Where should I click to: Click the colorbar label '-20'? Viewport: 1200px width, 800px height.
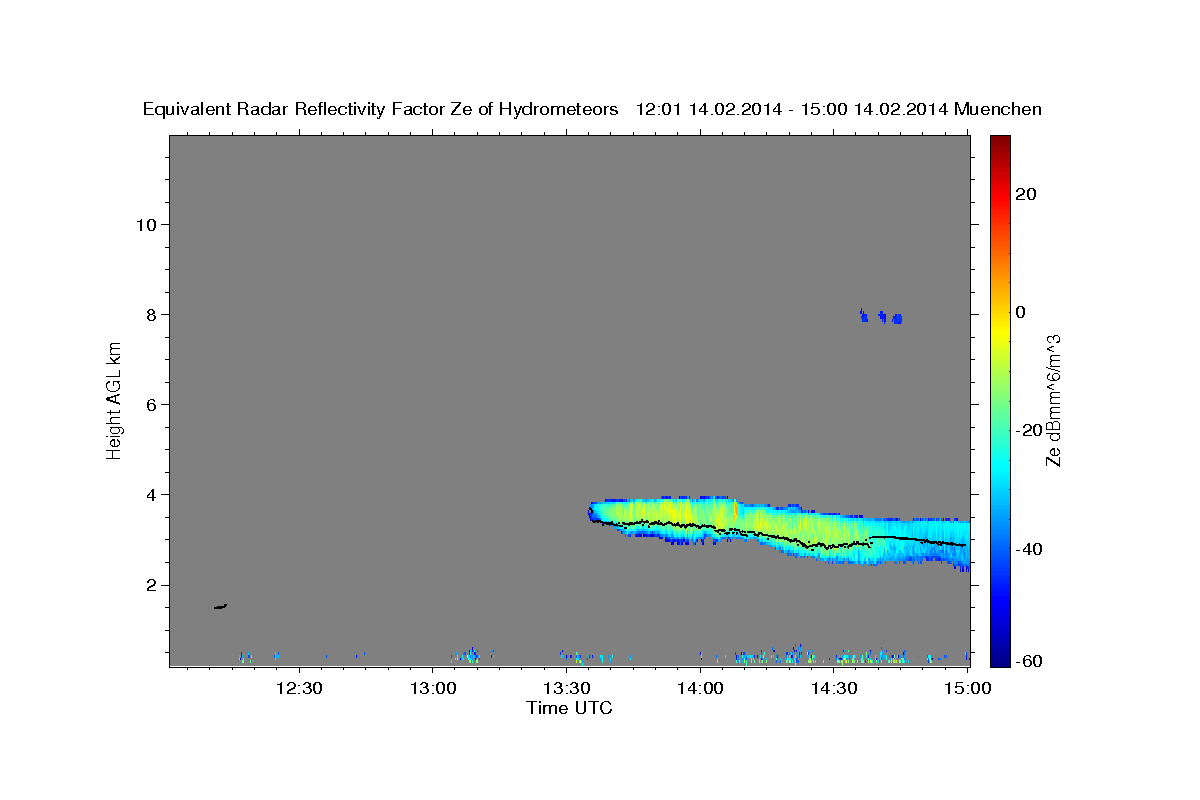(1031, 430)
